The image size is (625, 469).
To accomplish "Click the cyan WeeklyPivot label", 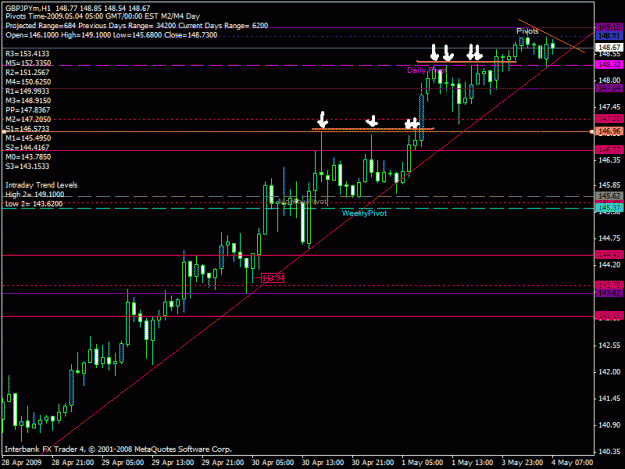I will click(364, 214).
